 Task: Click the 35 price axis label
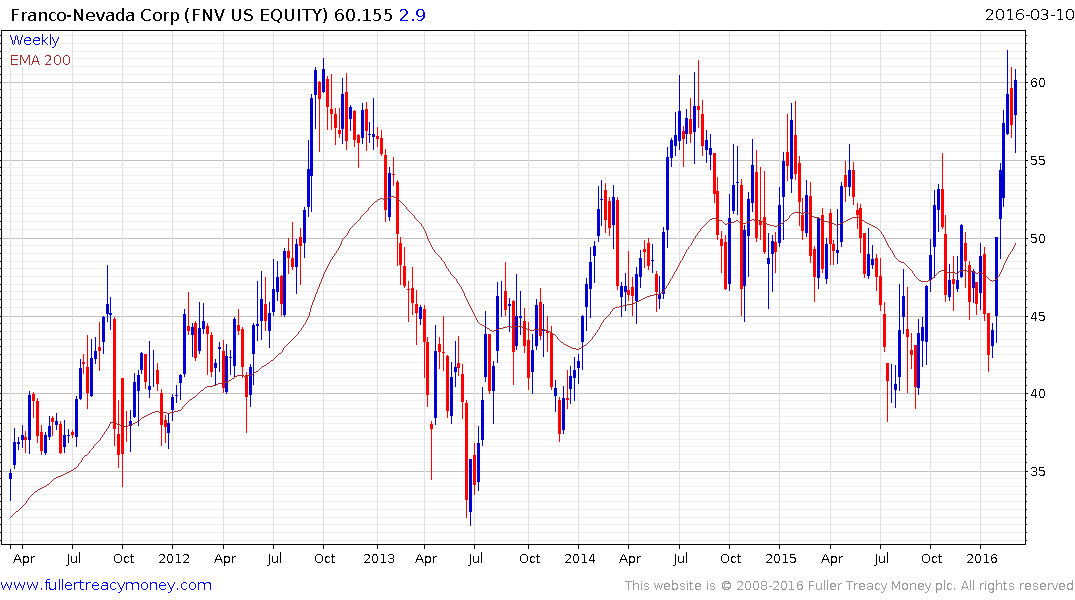pyautogui.click(x=1038, y=472)
